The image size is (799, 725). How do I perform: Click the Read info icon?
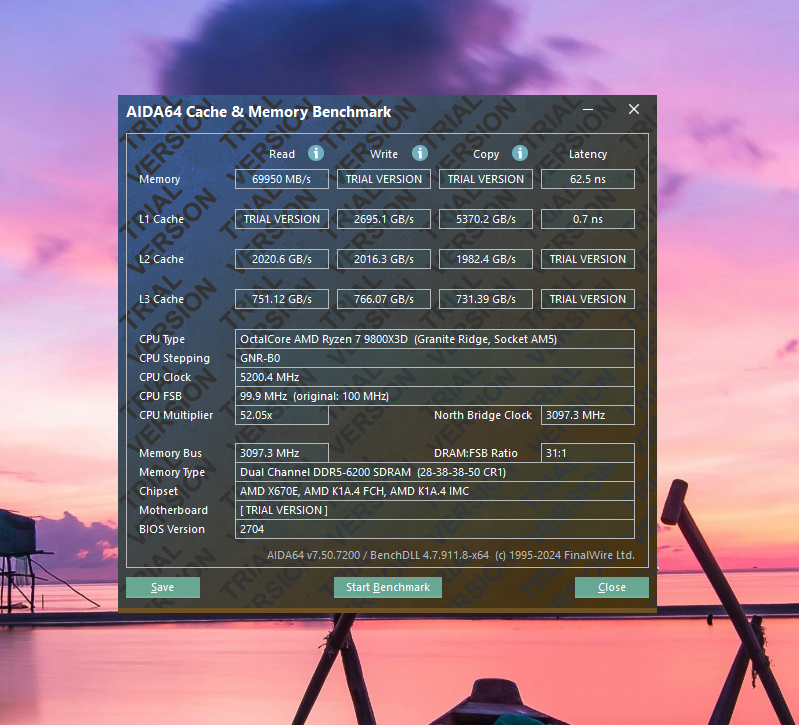click(316, 153)
